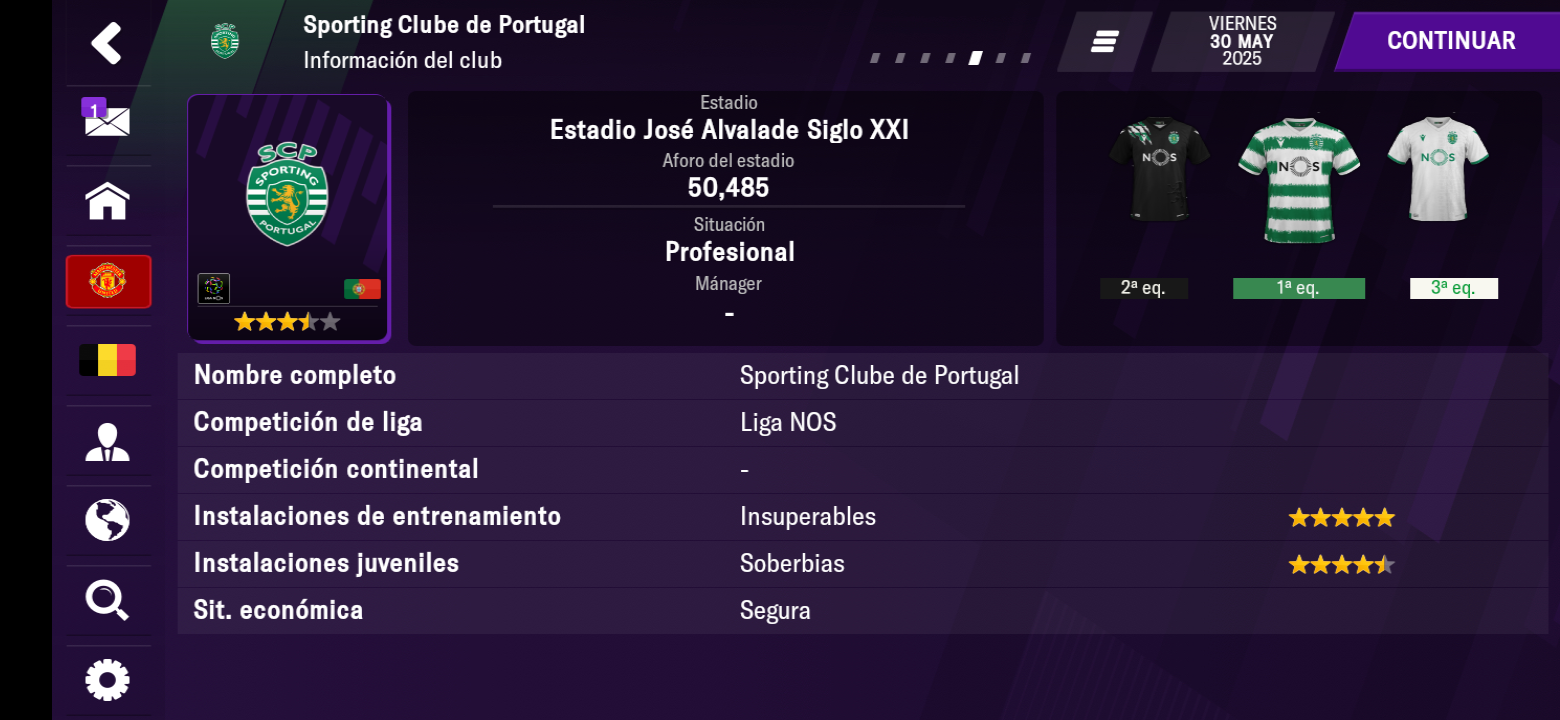1560x720 pixels.
Task: Click the Estadio José Alvalade stadium name
Action: 729,130
